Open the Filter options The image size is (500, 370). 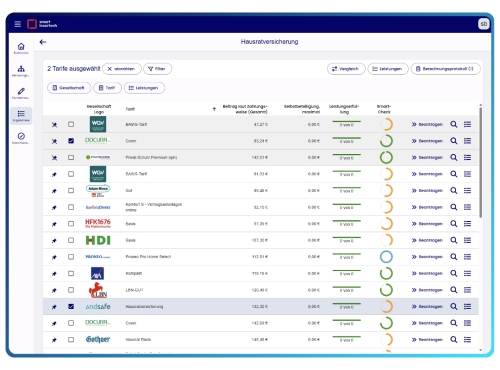[x=157, y=69]
